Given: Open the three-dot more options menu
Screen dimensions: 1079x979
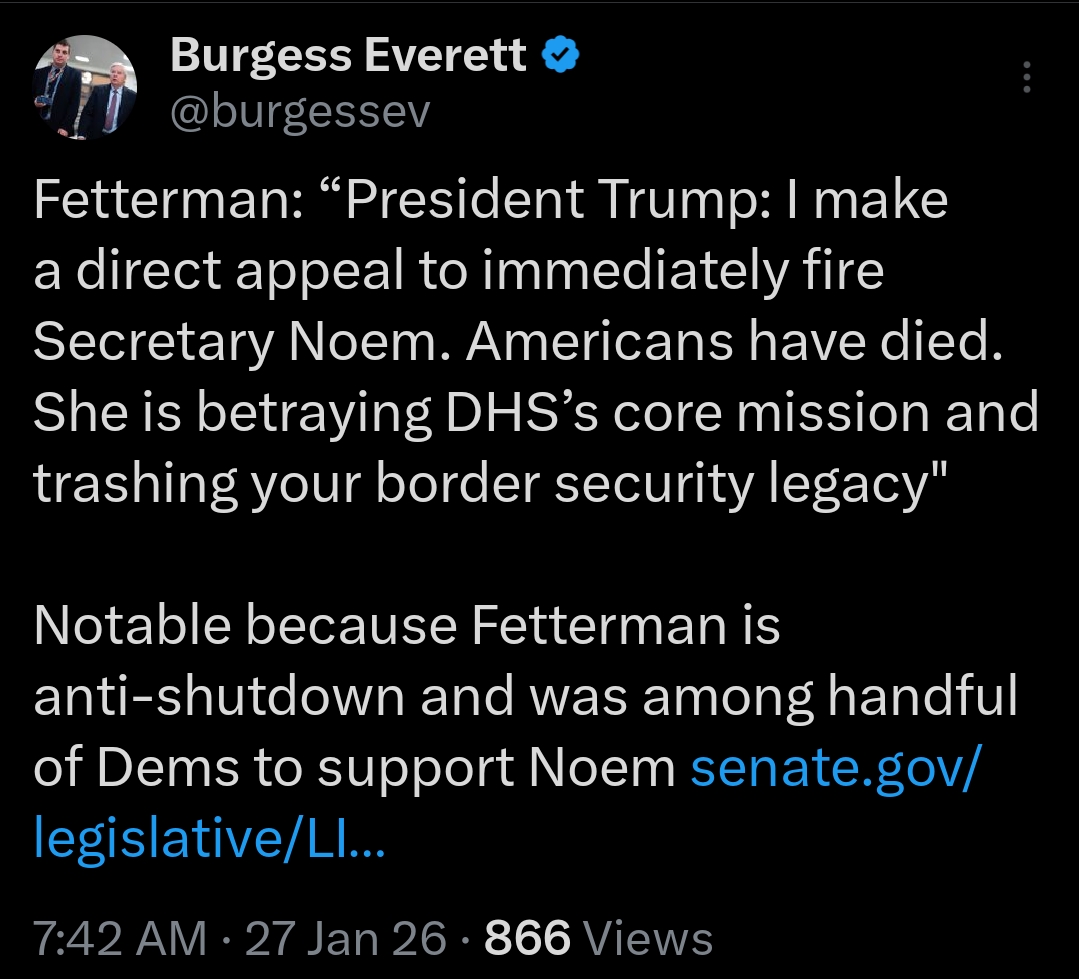Looking at the screenshot, I should (x=1027, y=76).
